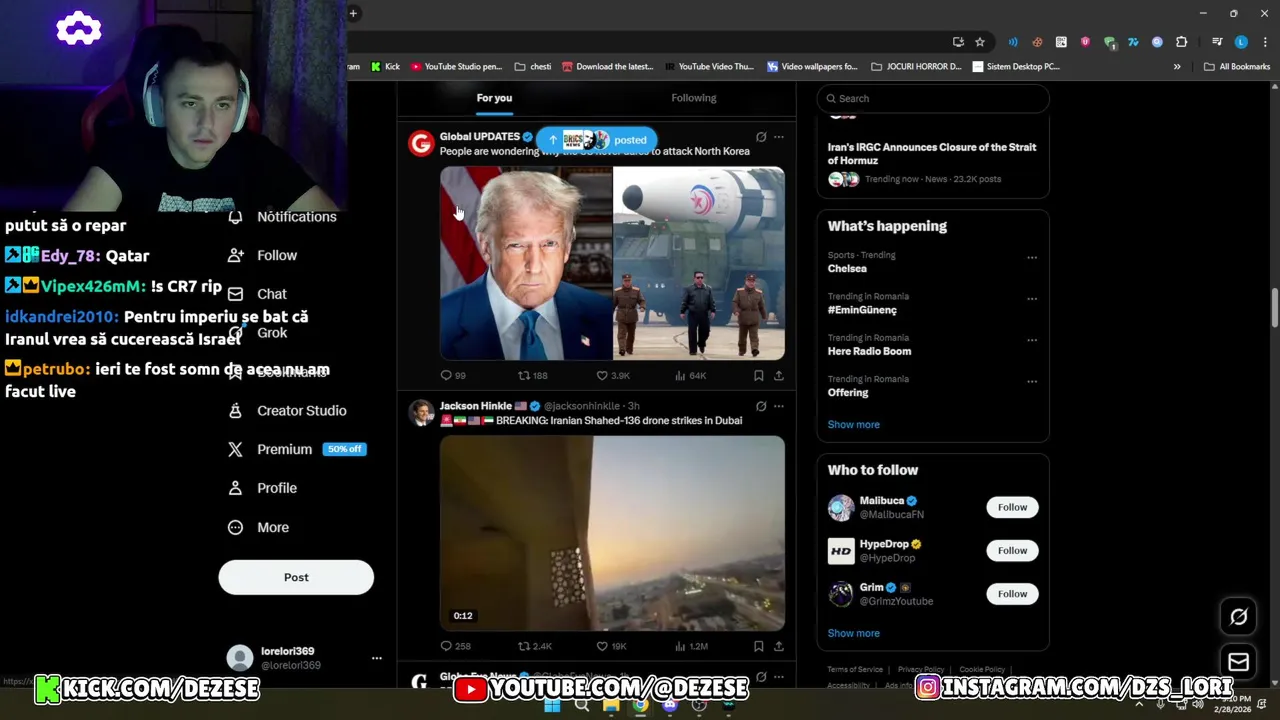Play the Dubai drone strike video

pos(612,533)
